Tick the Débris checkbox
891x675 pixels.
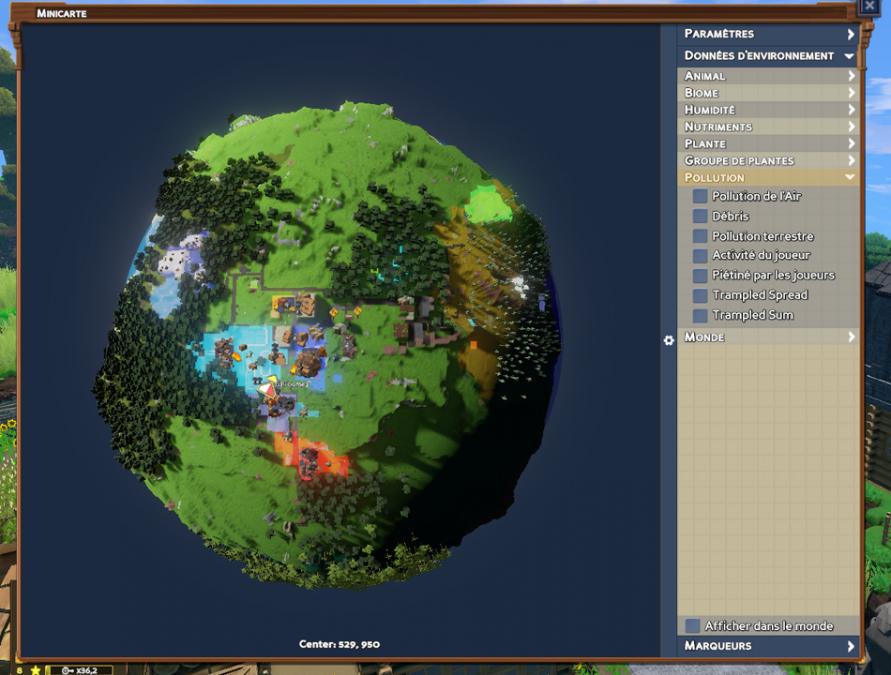(x=700, y=217)
